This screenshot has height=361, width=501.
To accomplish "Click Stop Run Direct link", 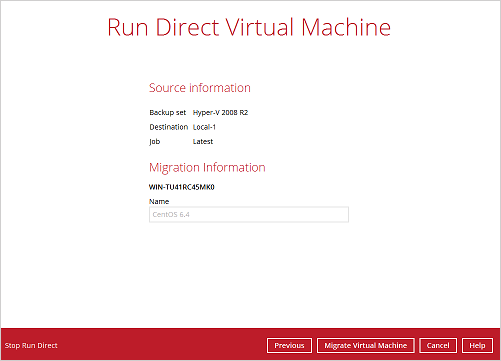I will [31, 345].
